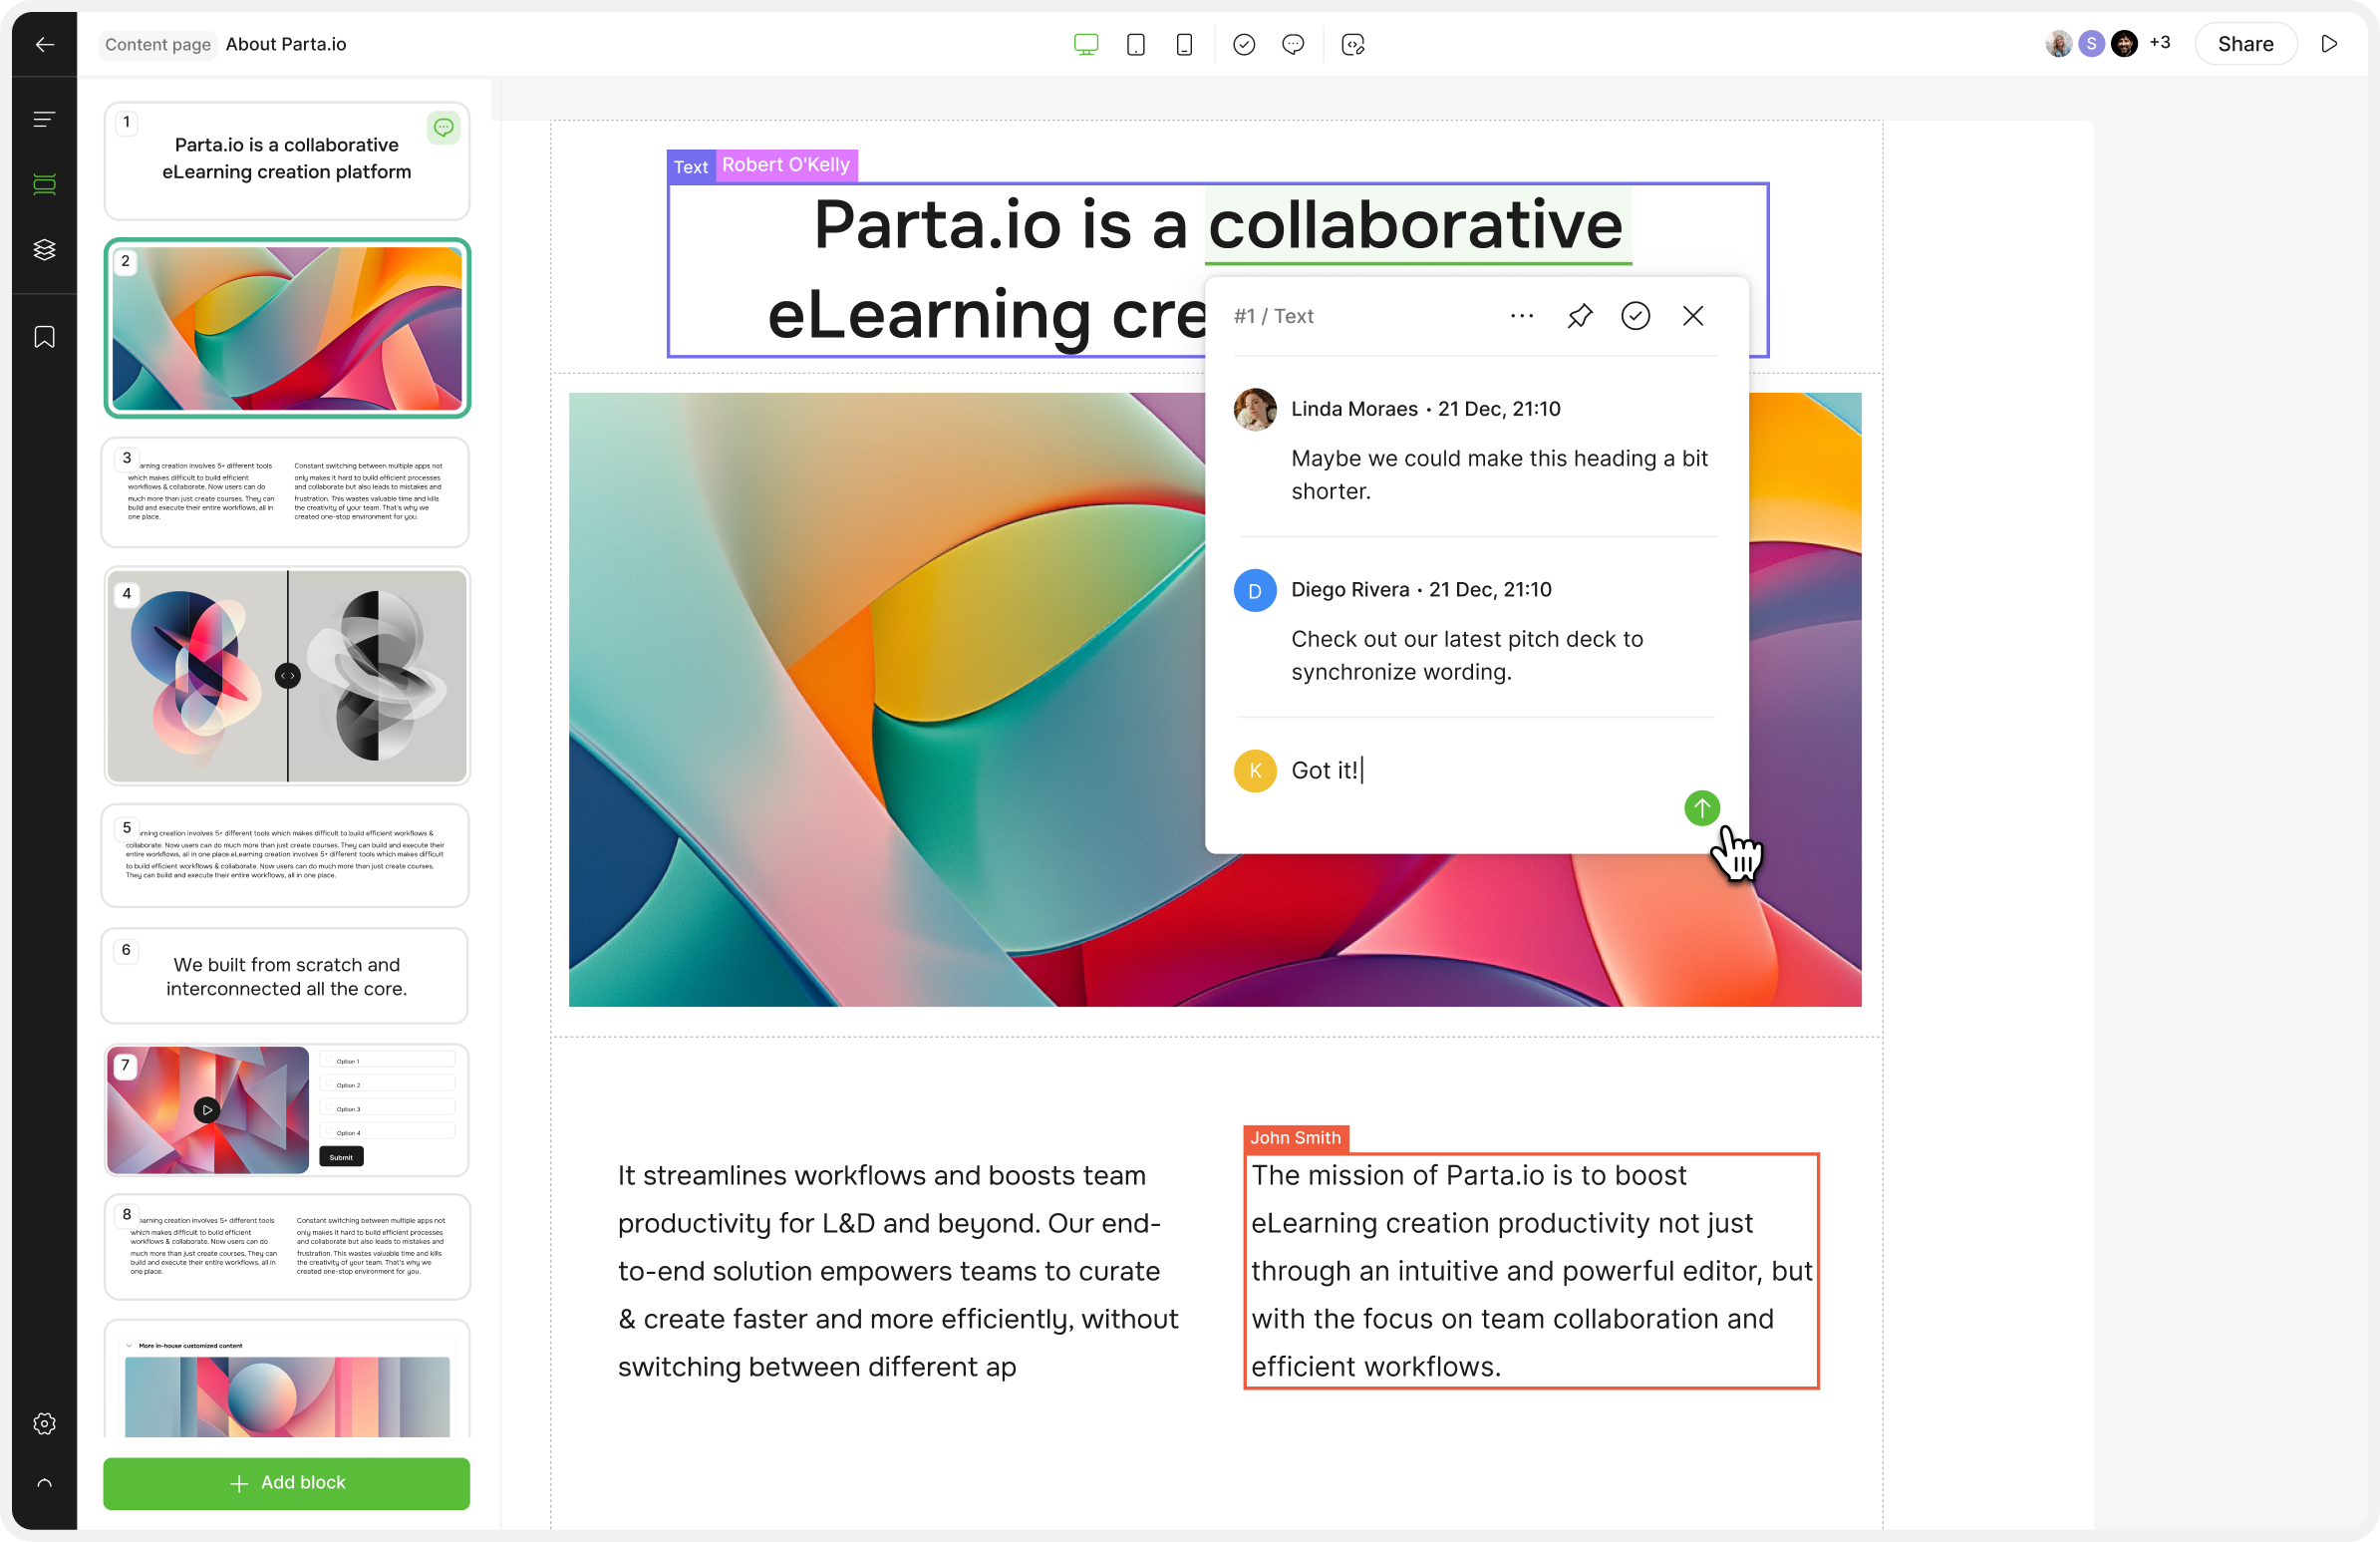Screen dimensions: 2380x1542
Task: Click the back arrow icon
Action: [44, 44]
